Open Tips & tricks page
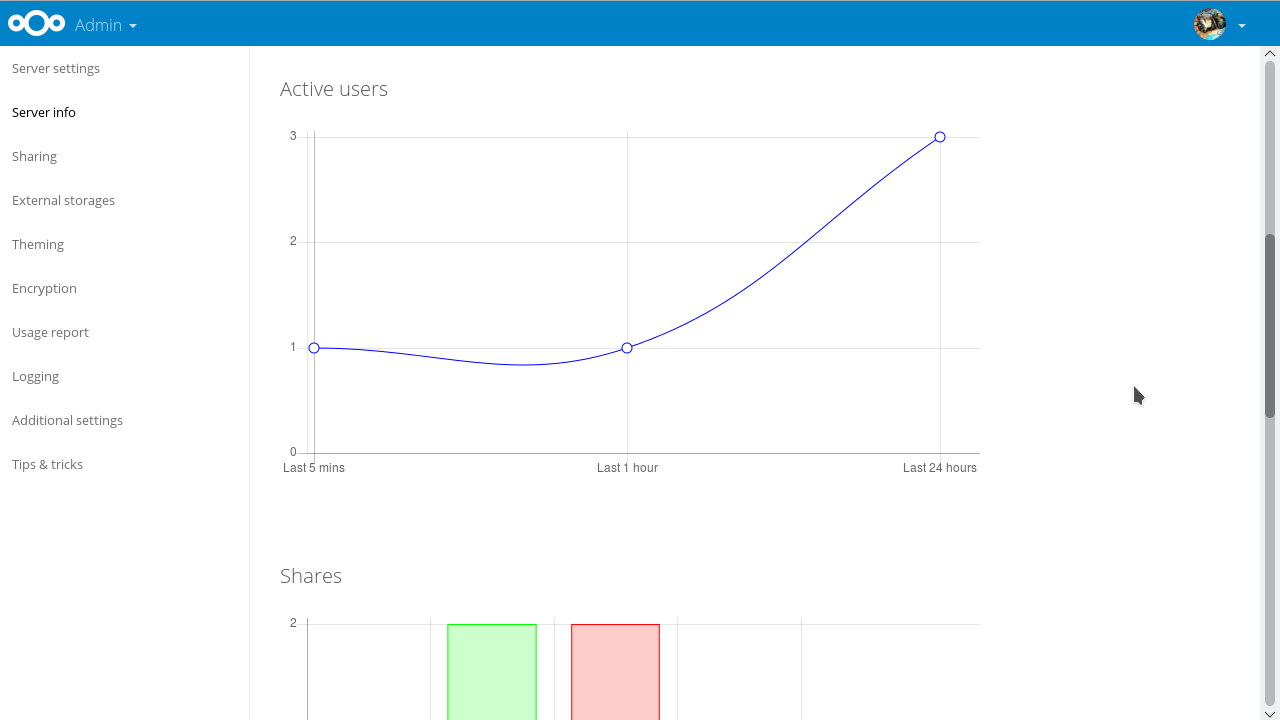This screenshot has height=720, width=1280. [x=47, y=464]
